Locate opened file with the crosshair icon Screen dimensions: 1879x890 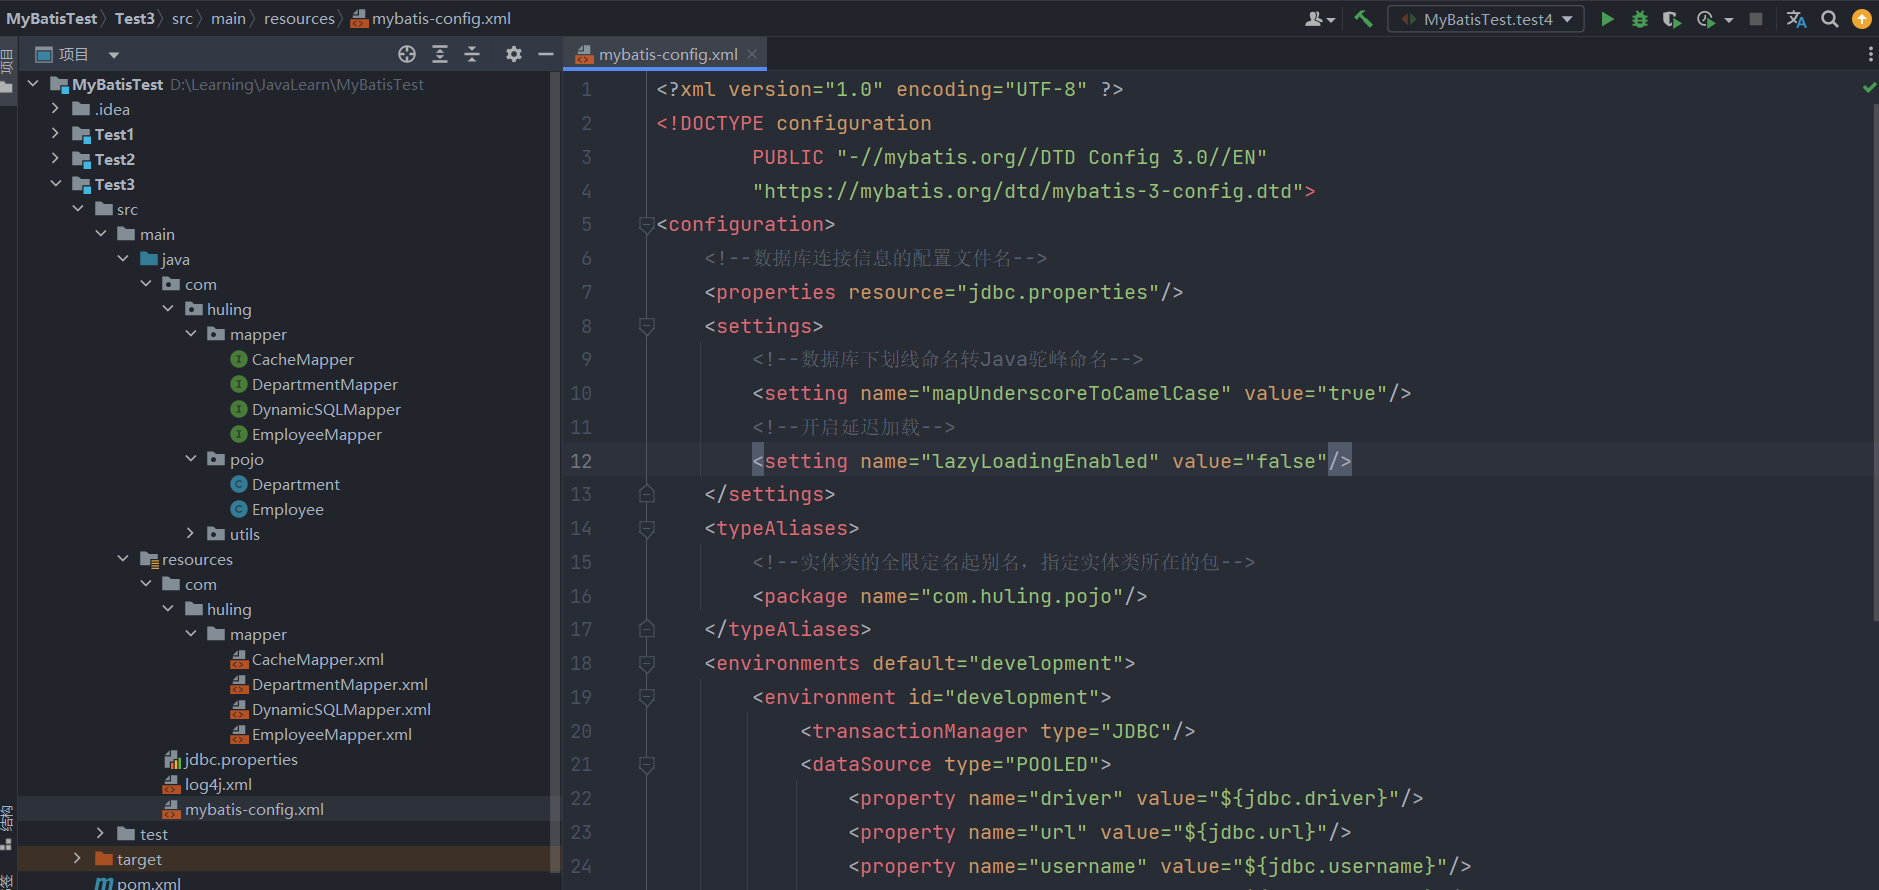click(x=407, y=54)
